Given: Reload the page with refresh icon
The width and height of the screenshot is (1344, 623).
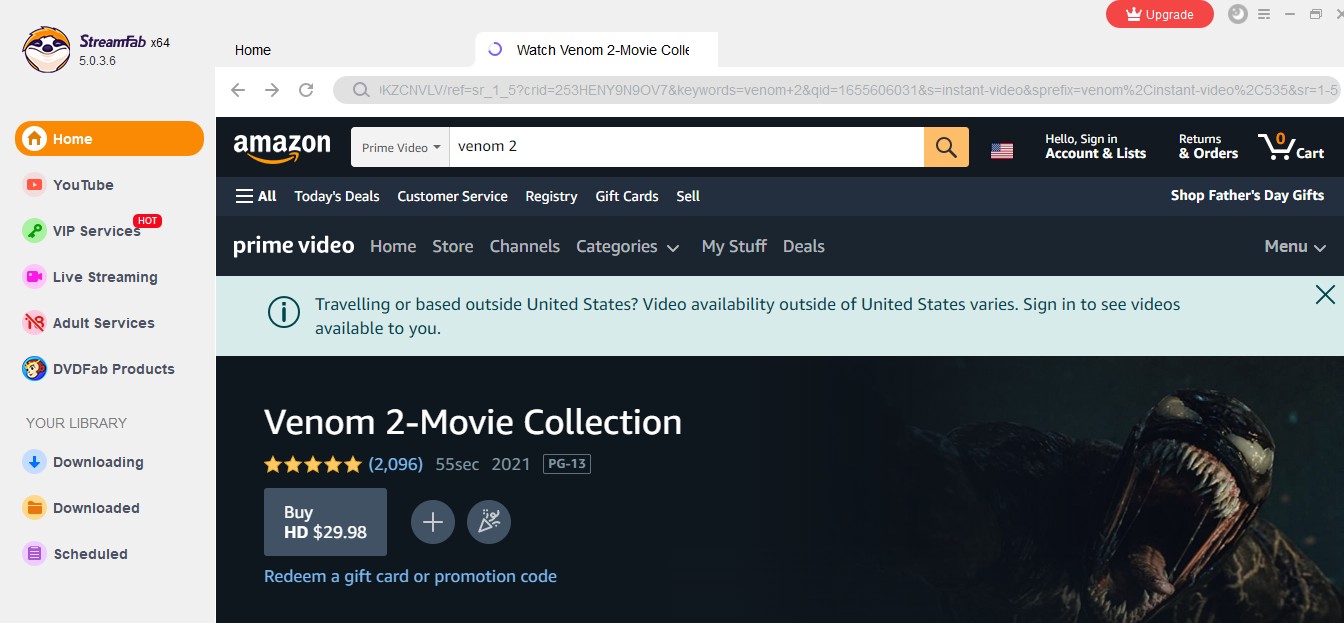Looking at the screenshot, I should click(x=306, y=90).
